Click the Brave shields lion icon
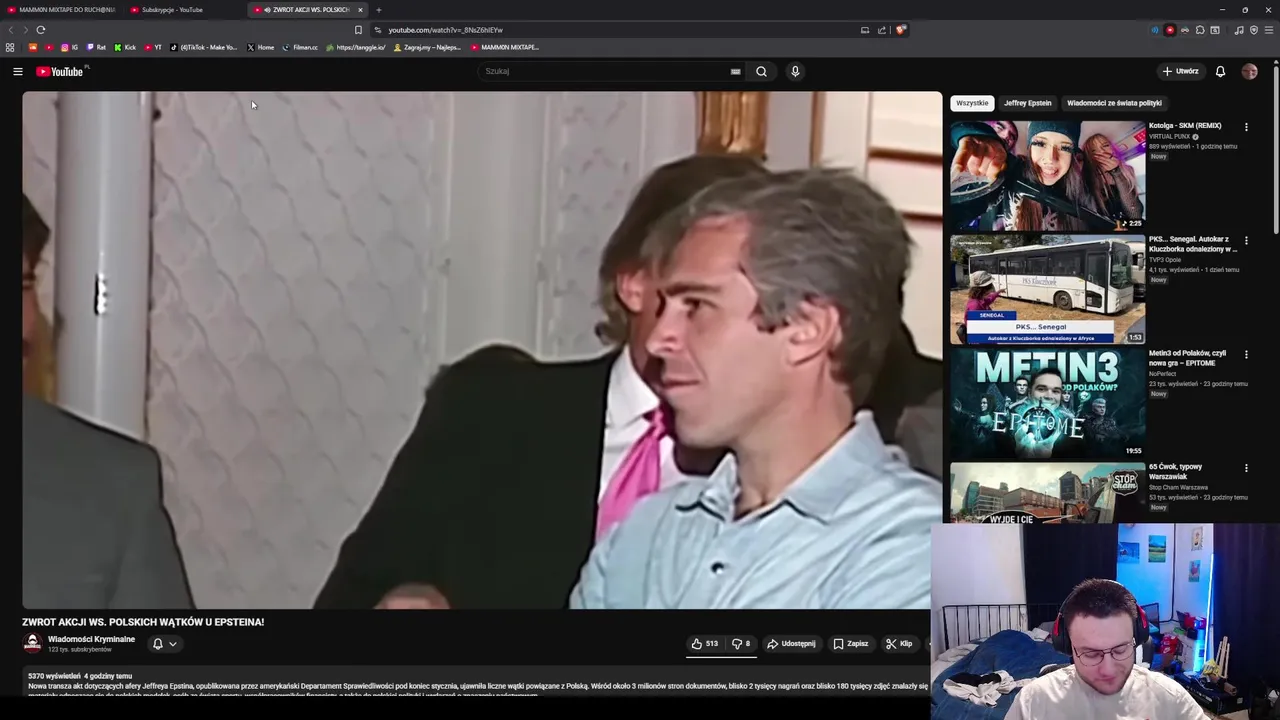 (901, 30)
